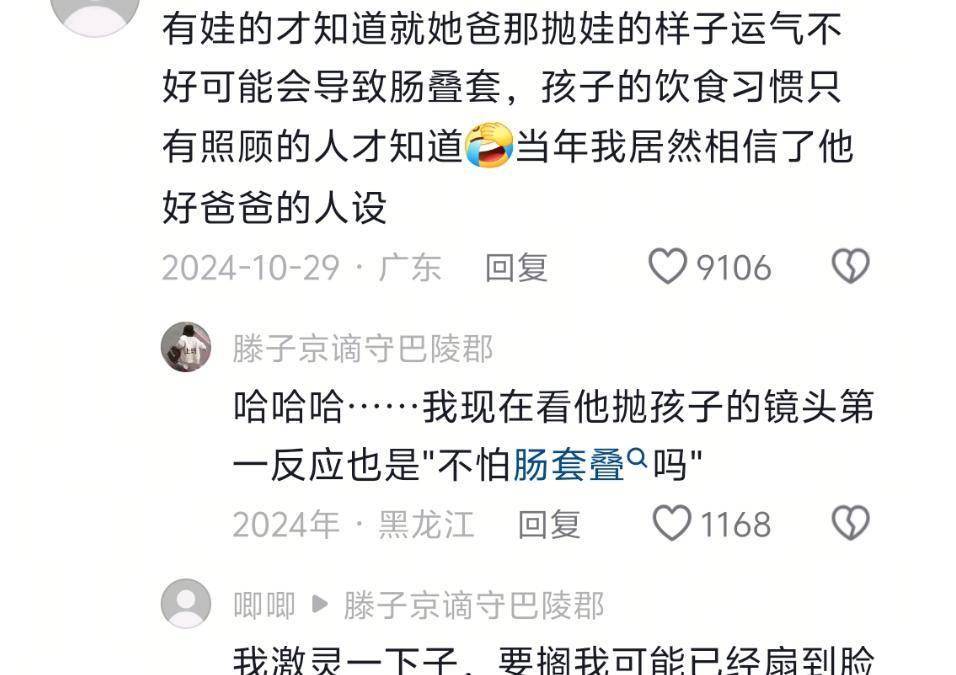The image size is (956, 675).
Task: Select the 唧唧 reply text starting with 我激灵一下子
Action: [x=554, y=660]
